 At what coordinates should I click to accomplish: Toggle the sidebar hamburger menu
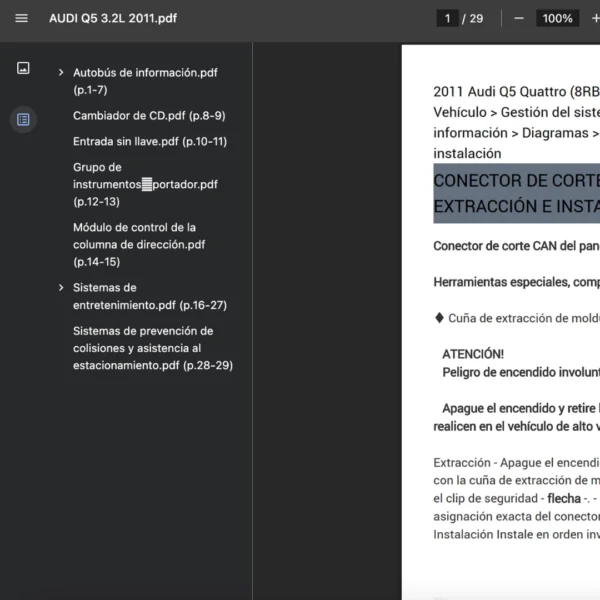click(22, 18)
